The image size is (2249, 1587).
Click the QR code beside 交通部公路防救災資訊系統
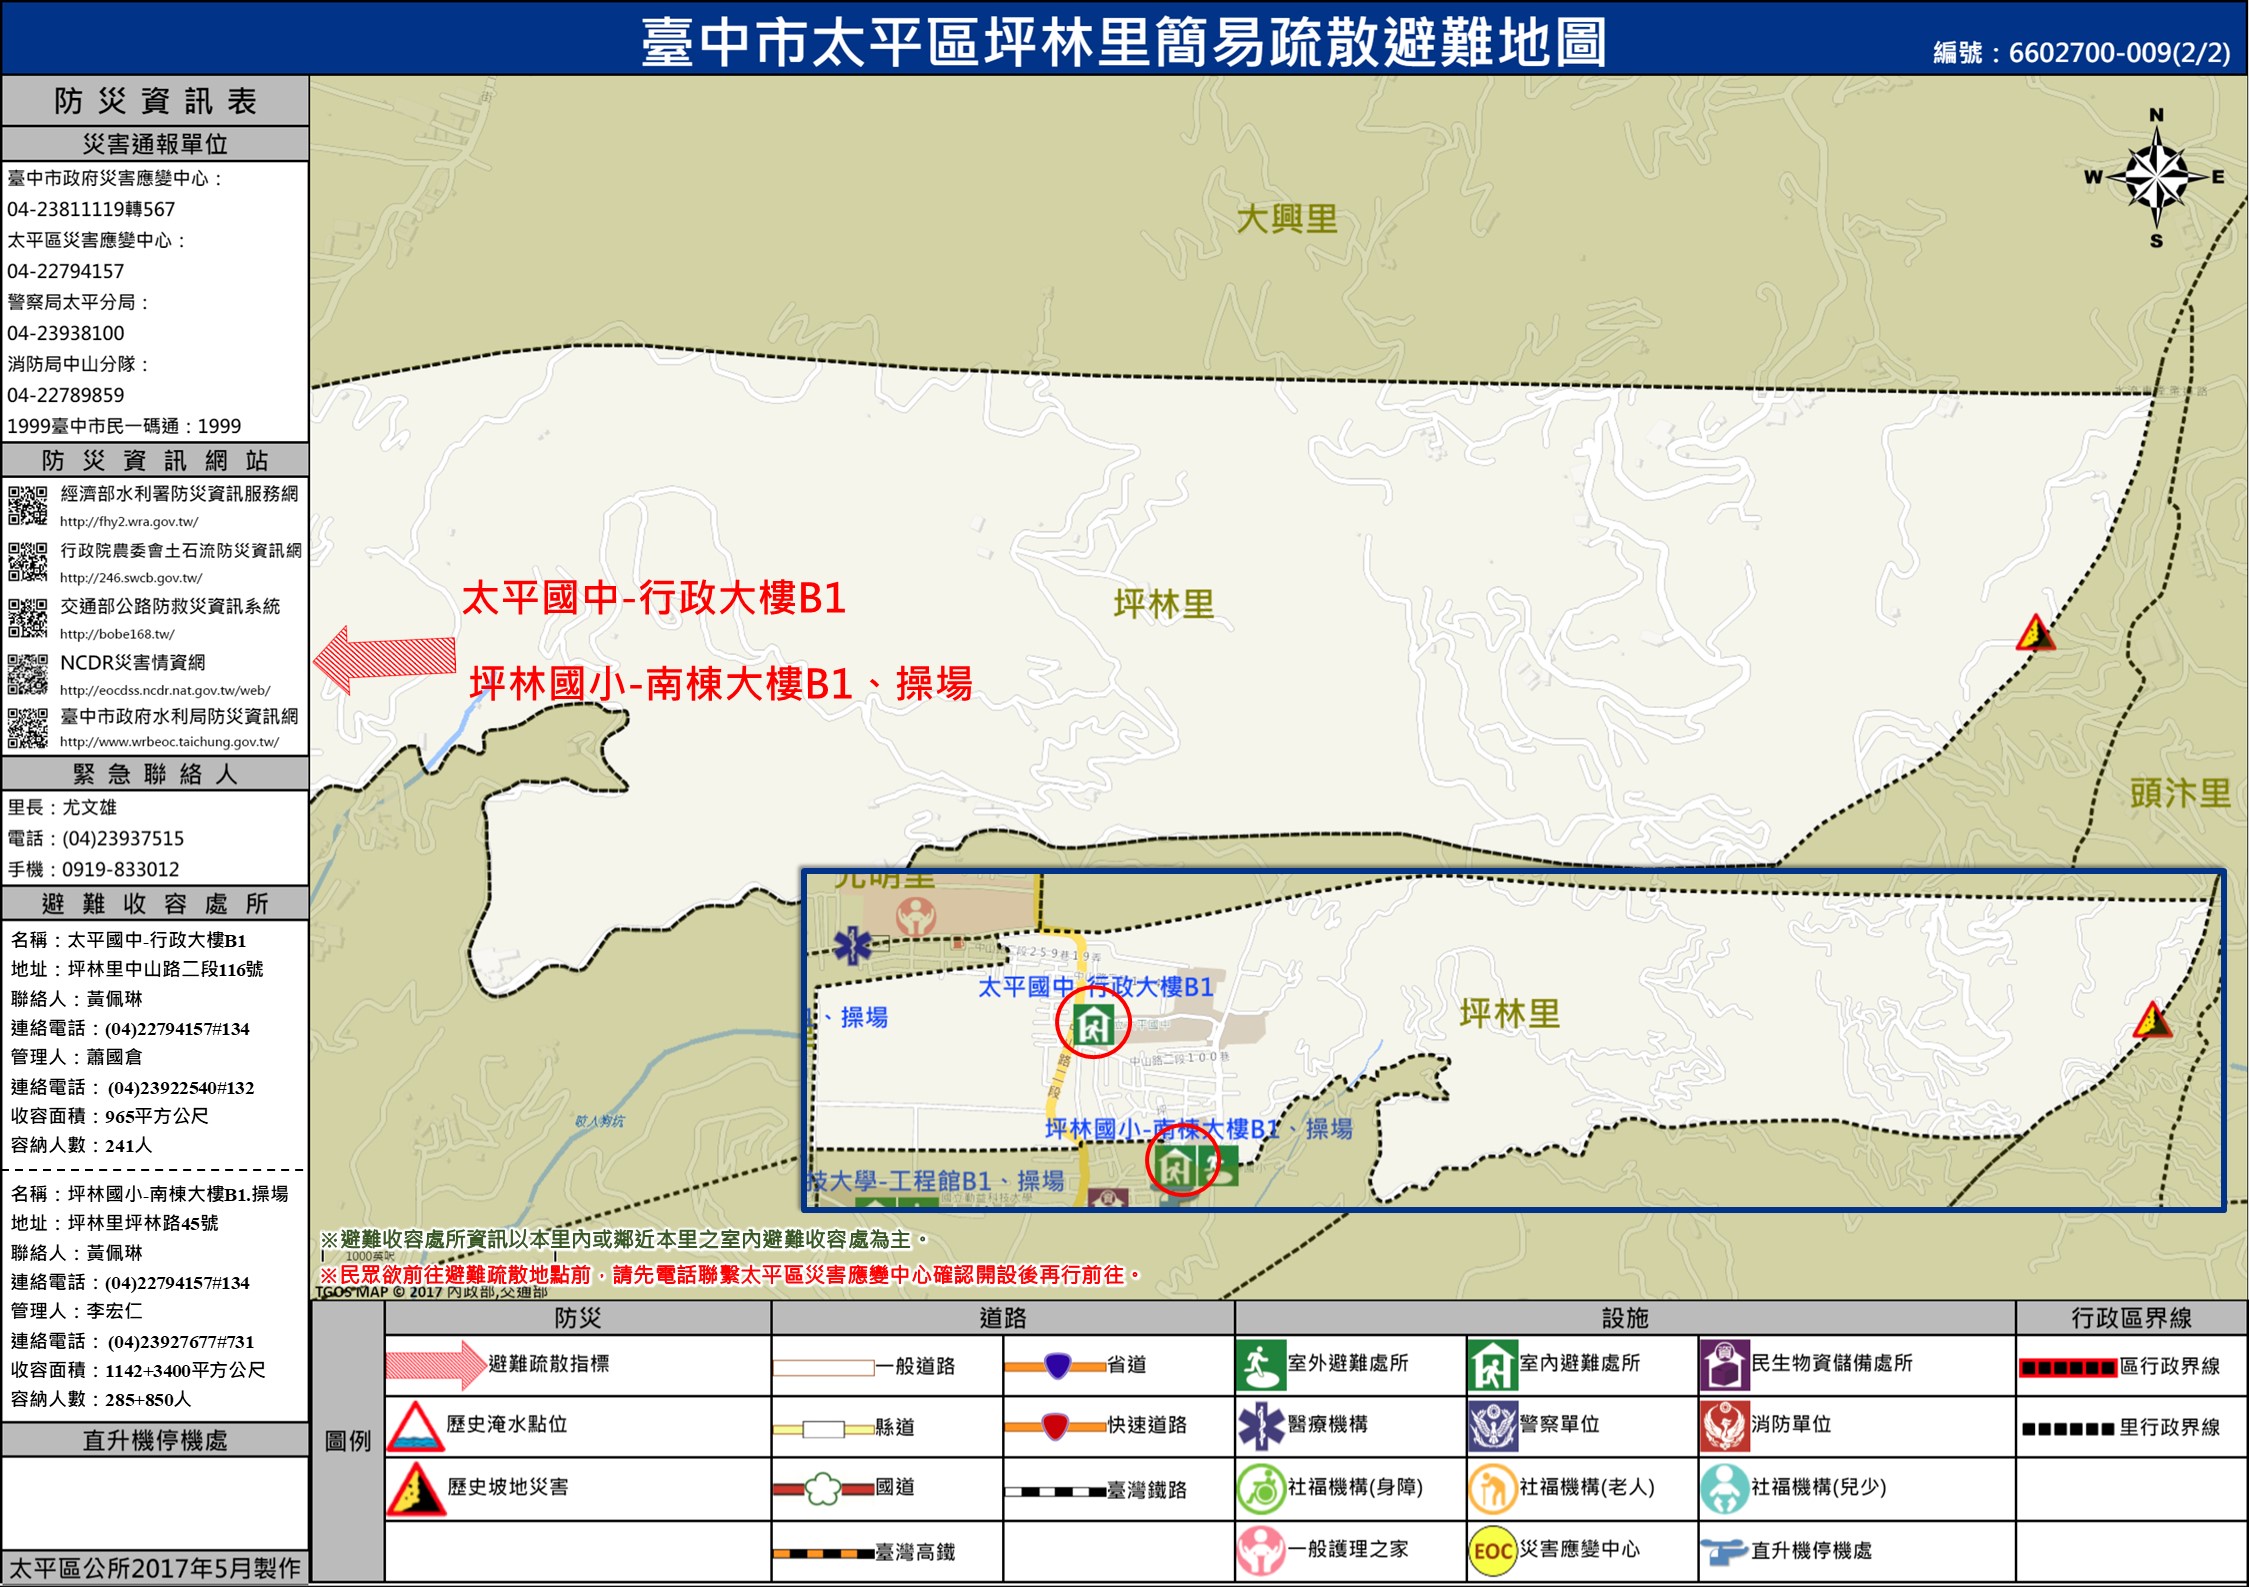pos(28,618)
